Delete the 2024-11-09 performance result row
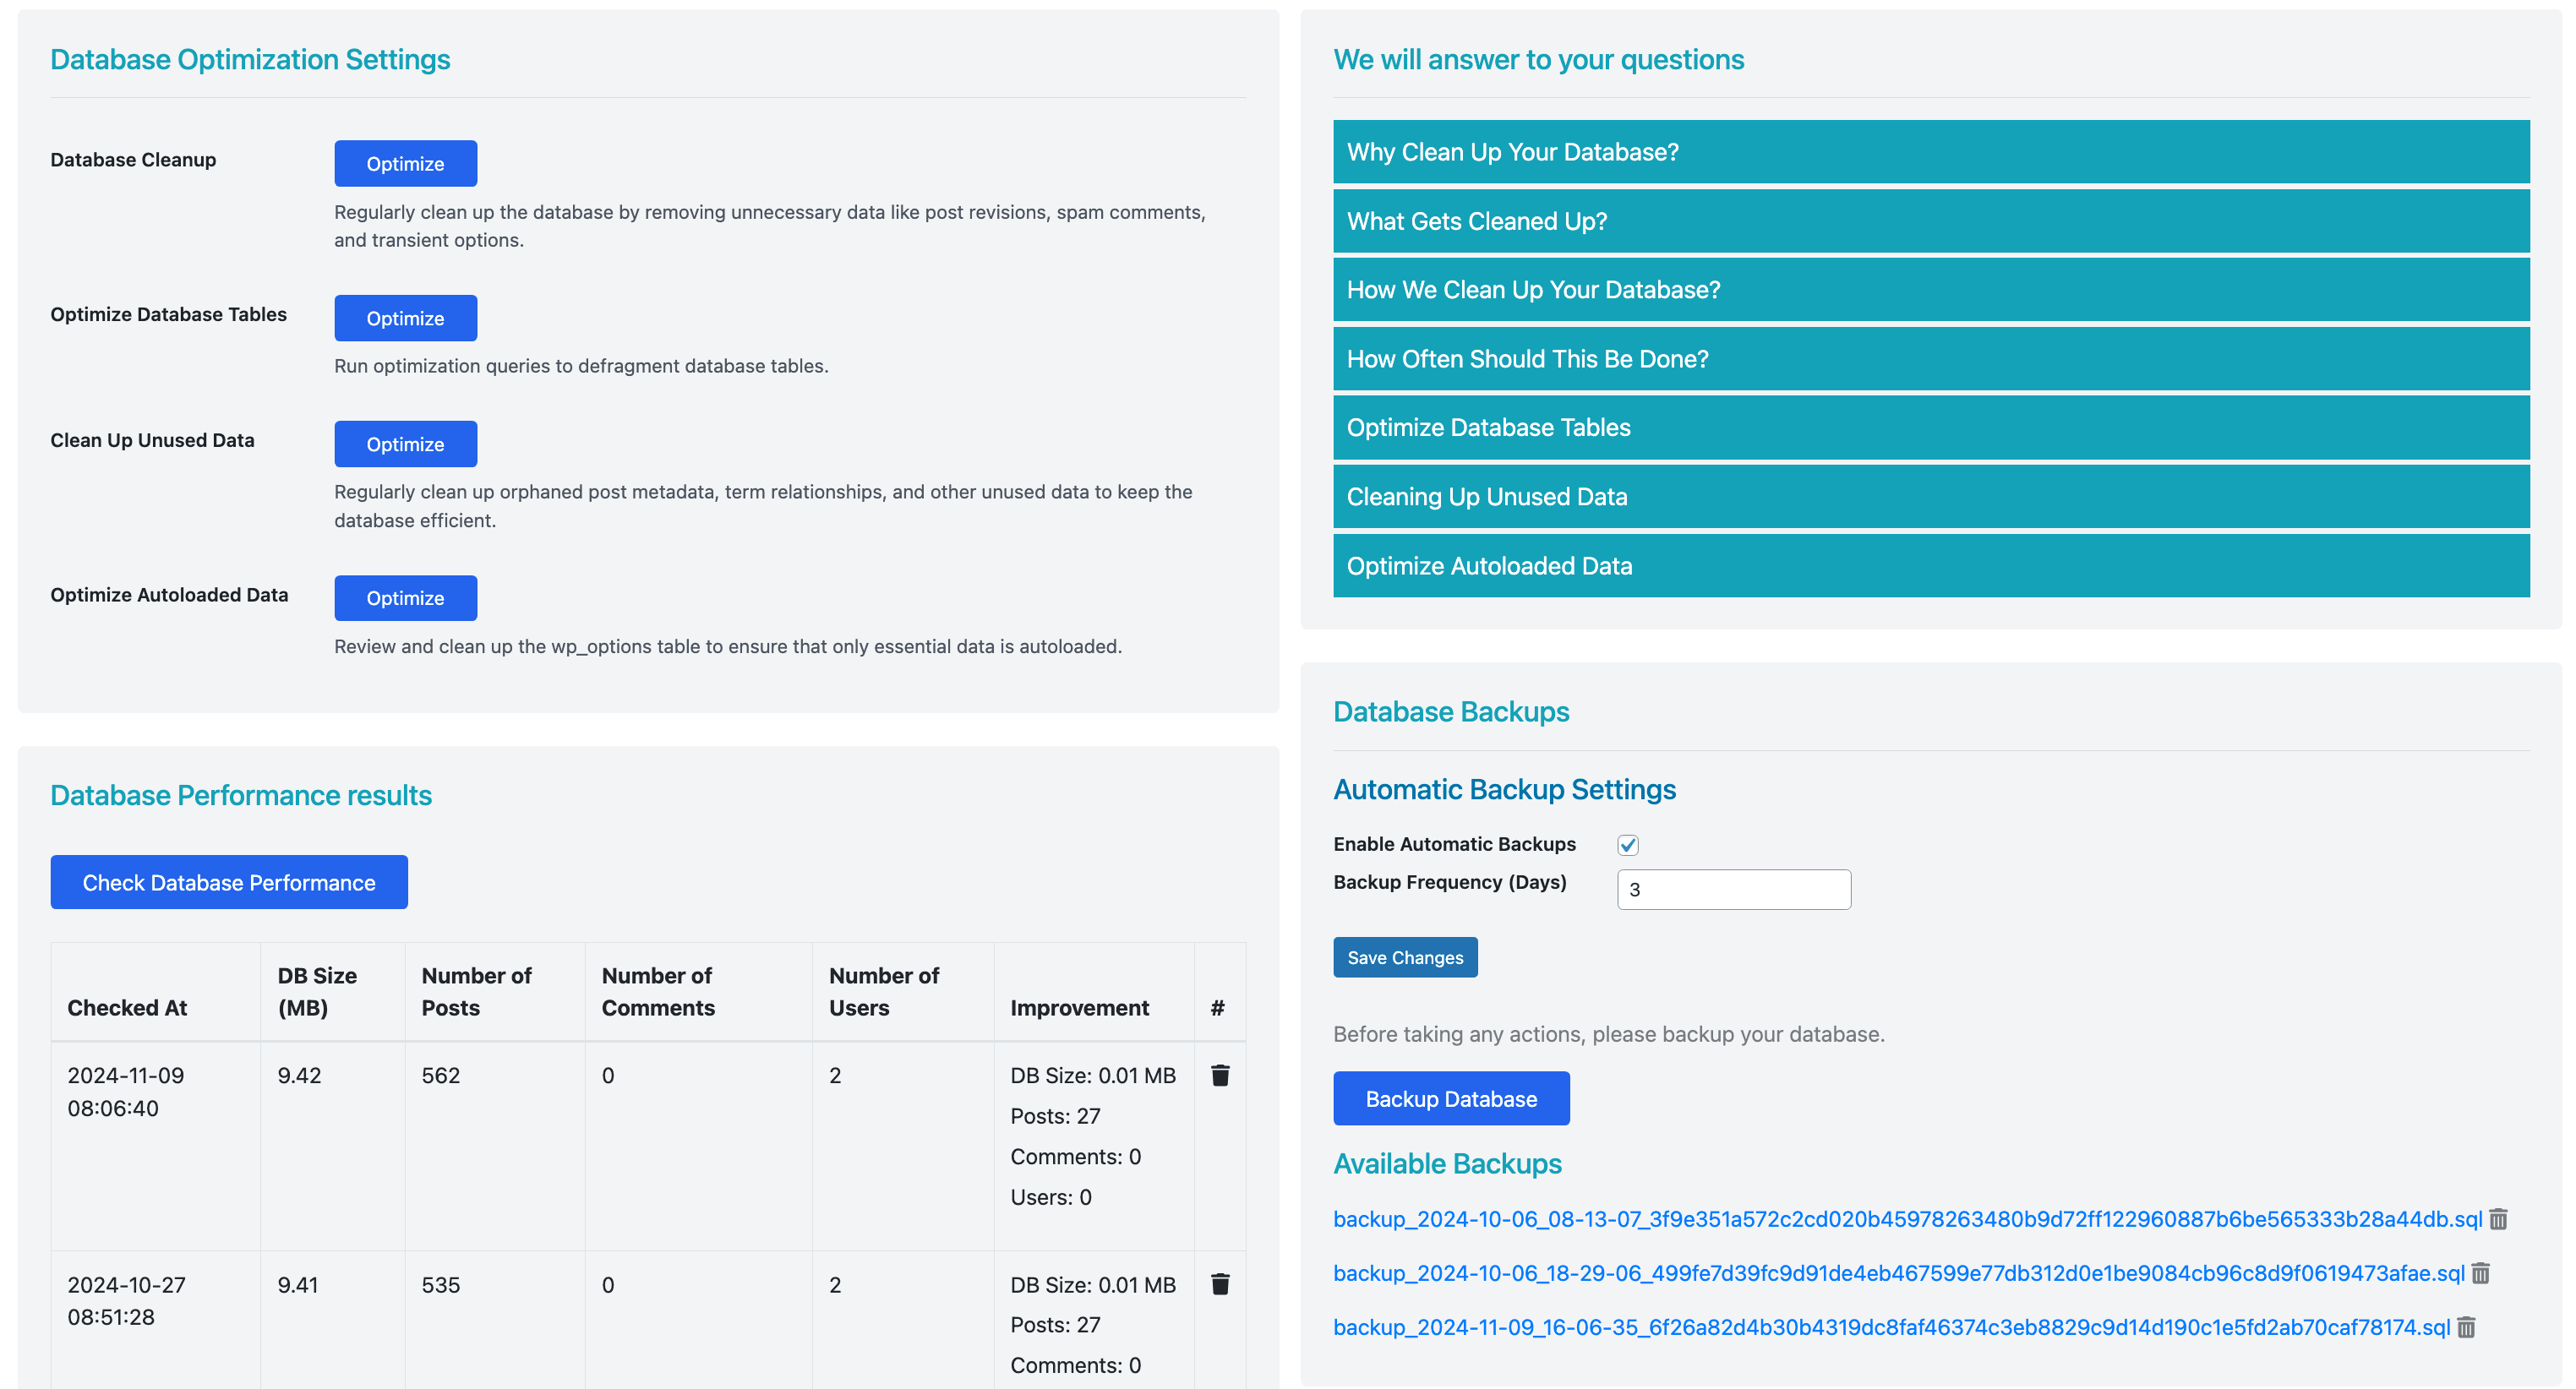Viewport: 2576px width, 1389px height. [1220, 1075]
